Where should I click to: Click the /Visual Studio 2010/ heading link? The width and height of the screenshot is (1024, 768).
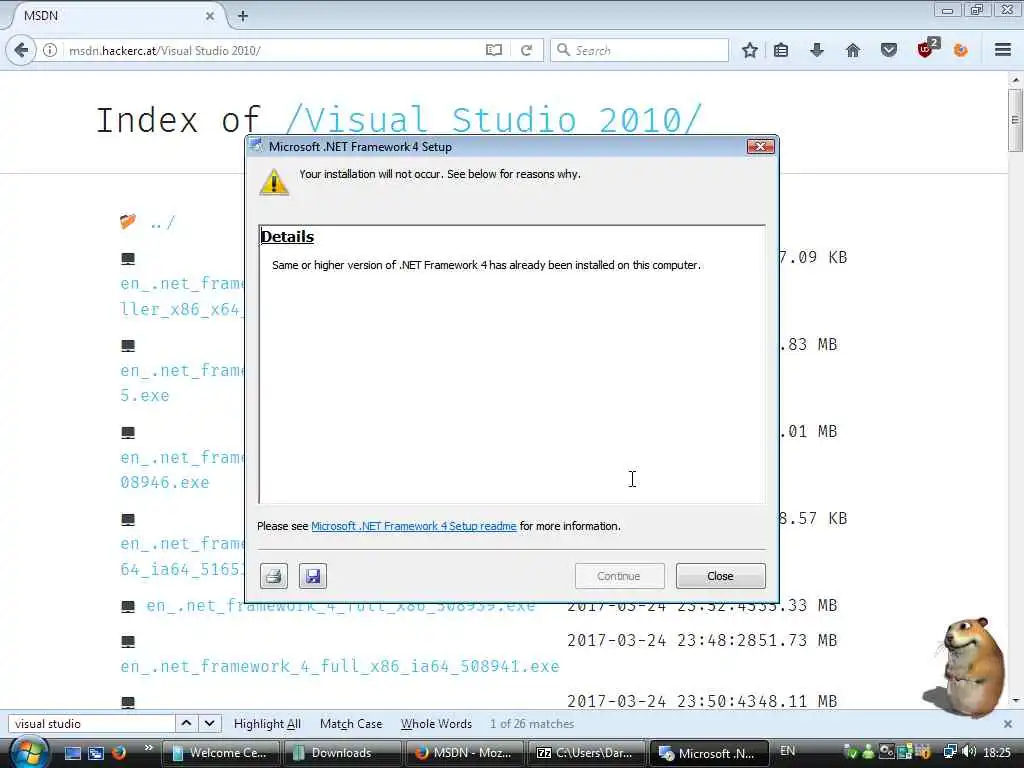(494, 120)
